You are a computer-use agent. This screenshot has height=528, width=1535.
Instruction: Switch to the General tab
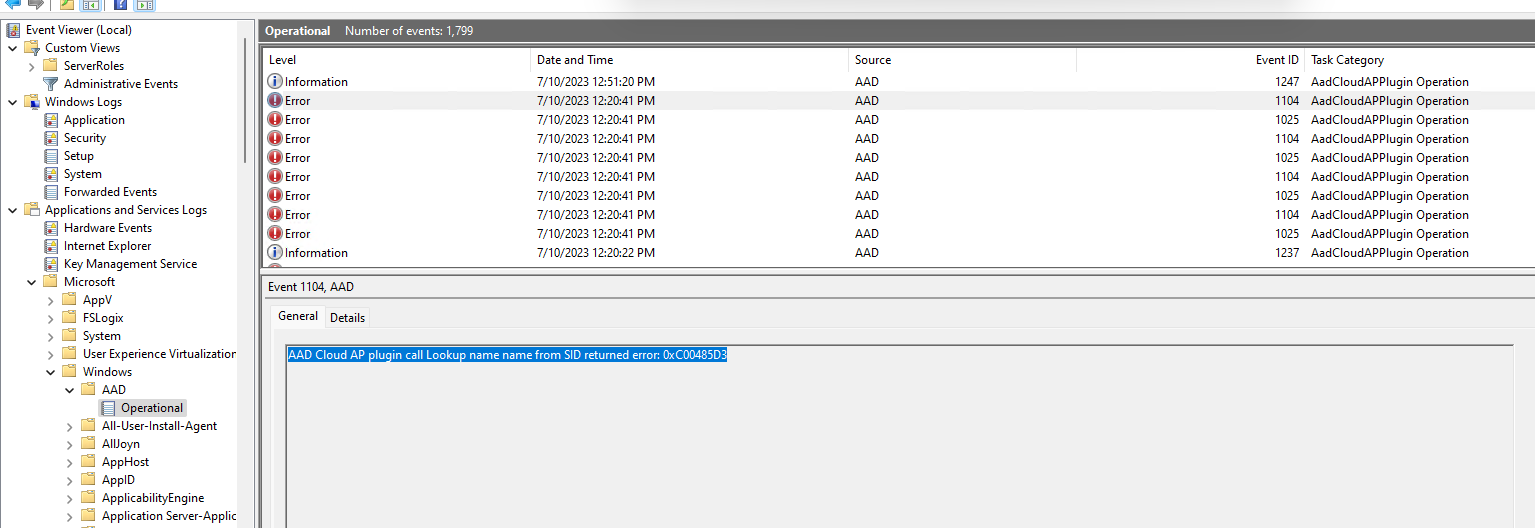tap(298, 316)
